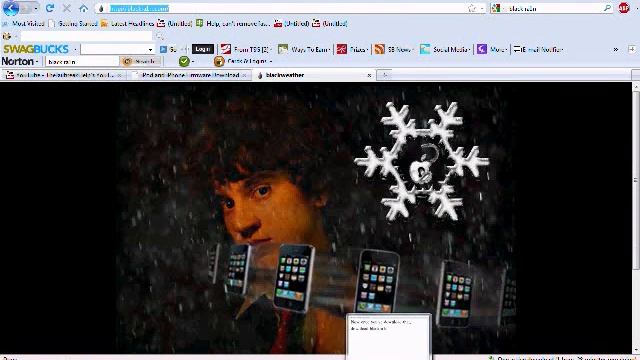
Task: Click the Norton Identity Safe vault icon
Action: (x=219, y=61)
